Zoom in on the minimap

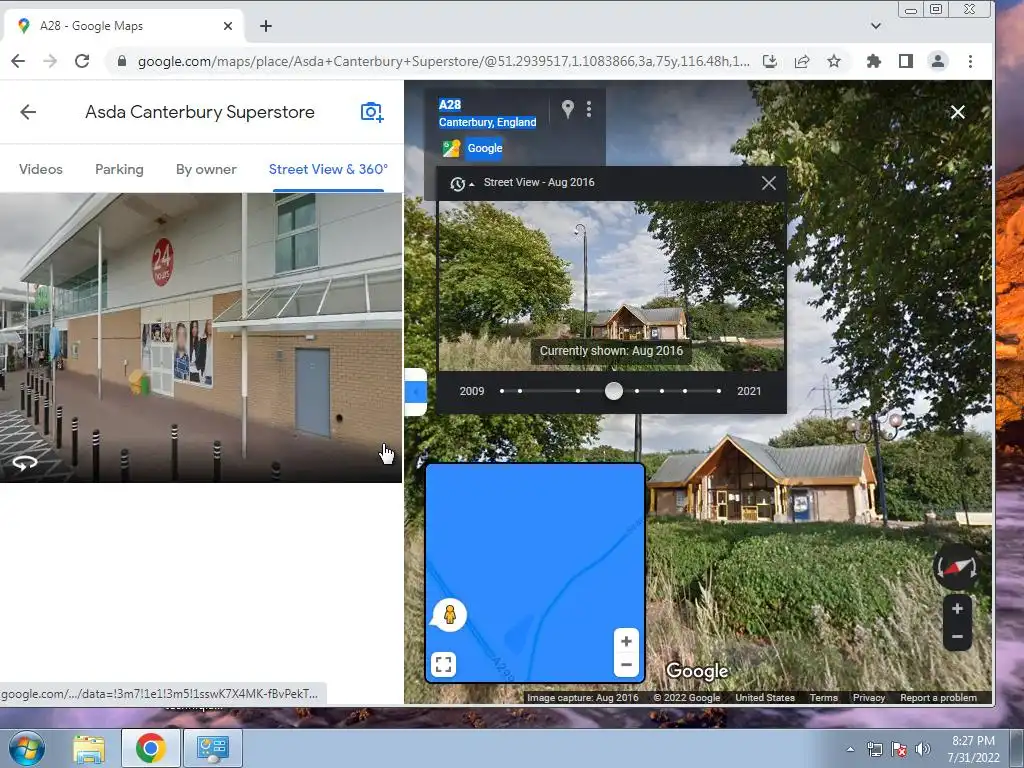[626, 641]
